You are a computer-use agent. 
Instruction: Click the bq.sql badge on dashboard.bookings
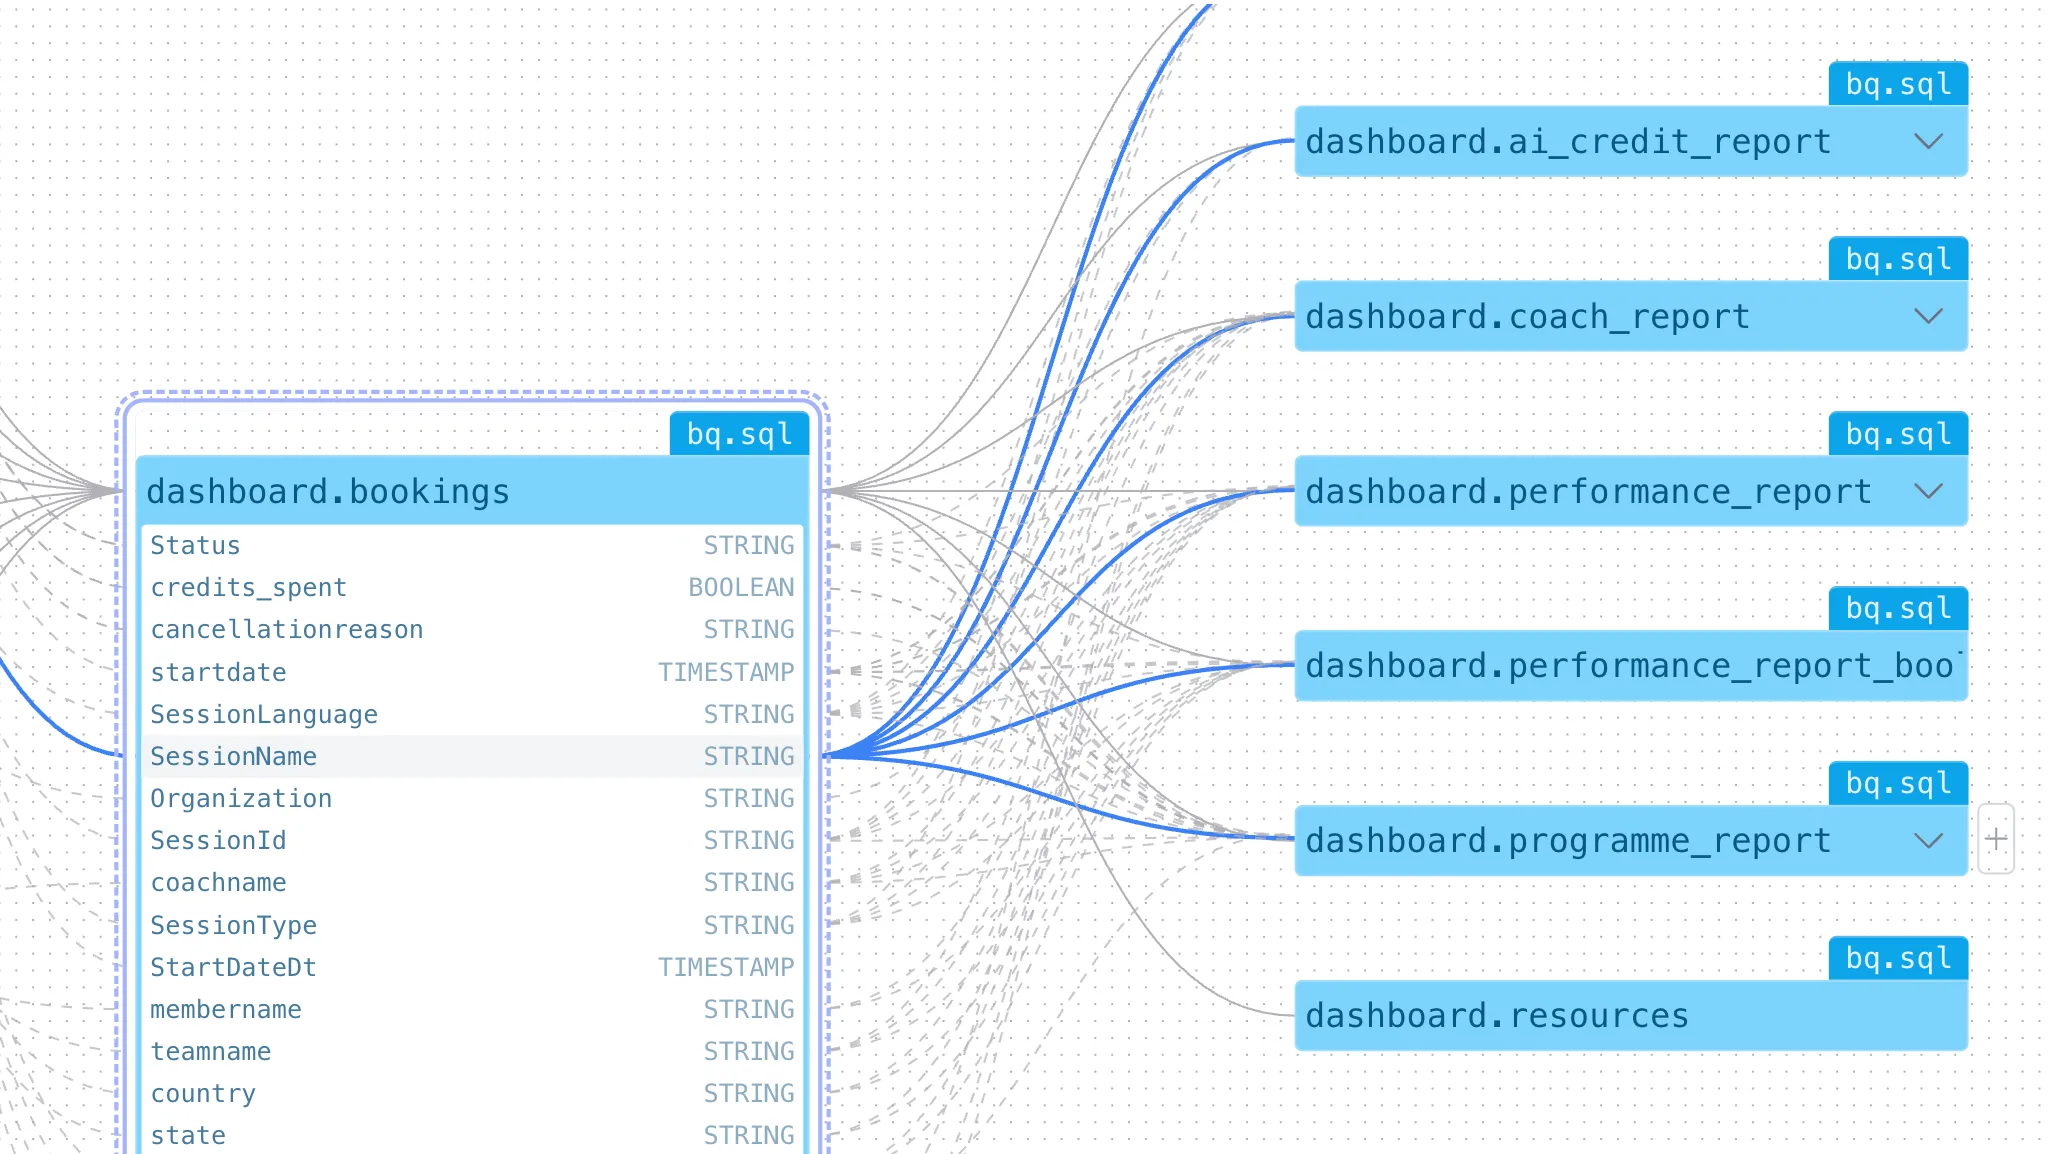coord(738,433)
